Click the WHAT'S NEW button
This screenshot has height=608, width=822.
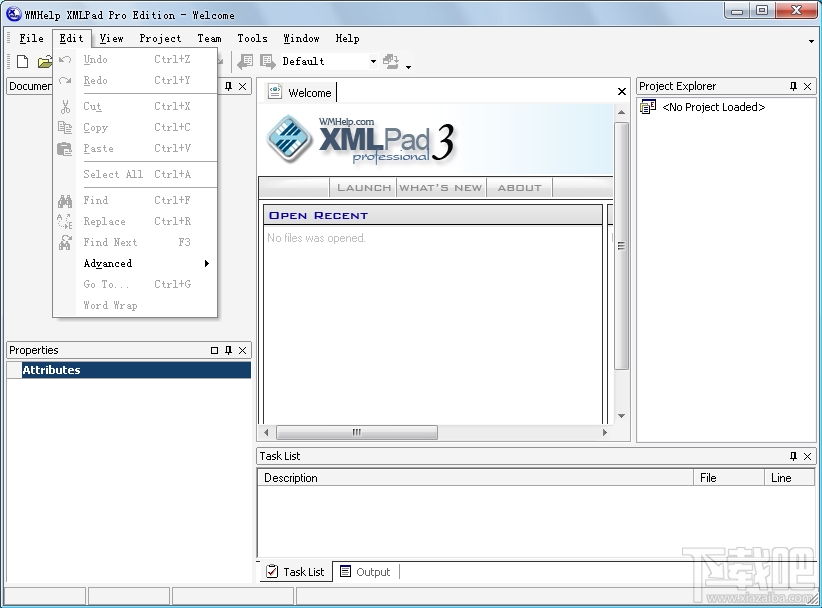pos(441,188)
